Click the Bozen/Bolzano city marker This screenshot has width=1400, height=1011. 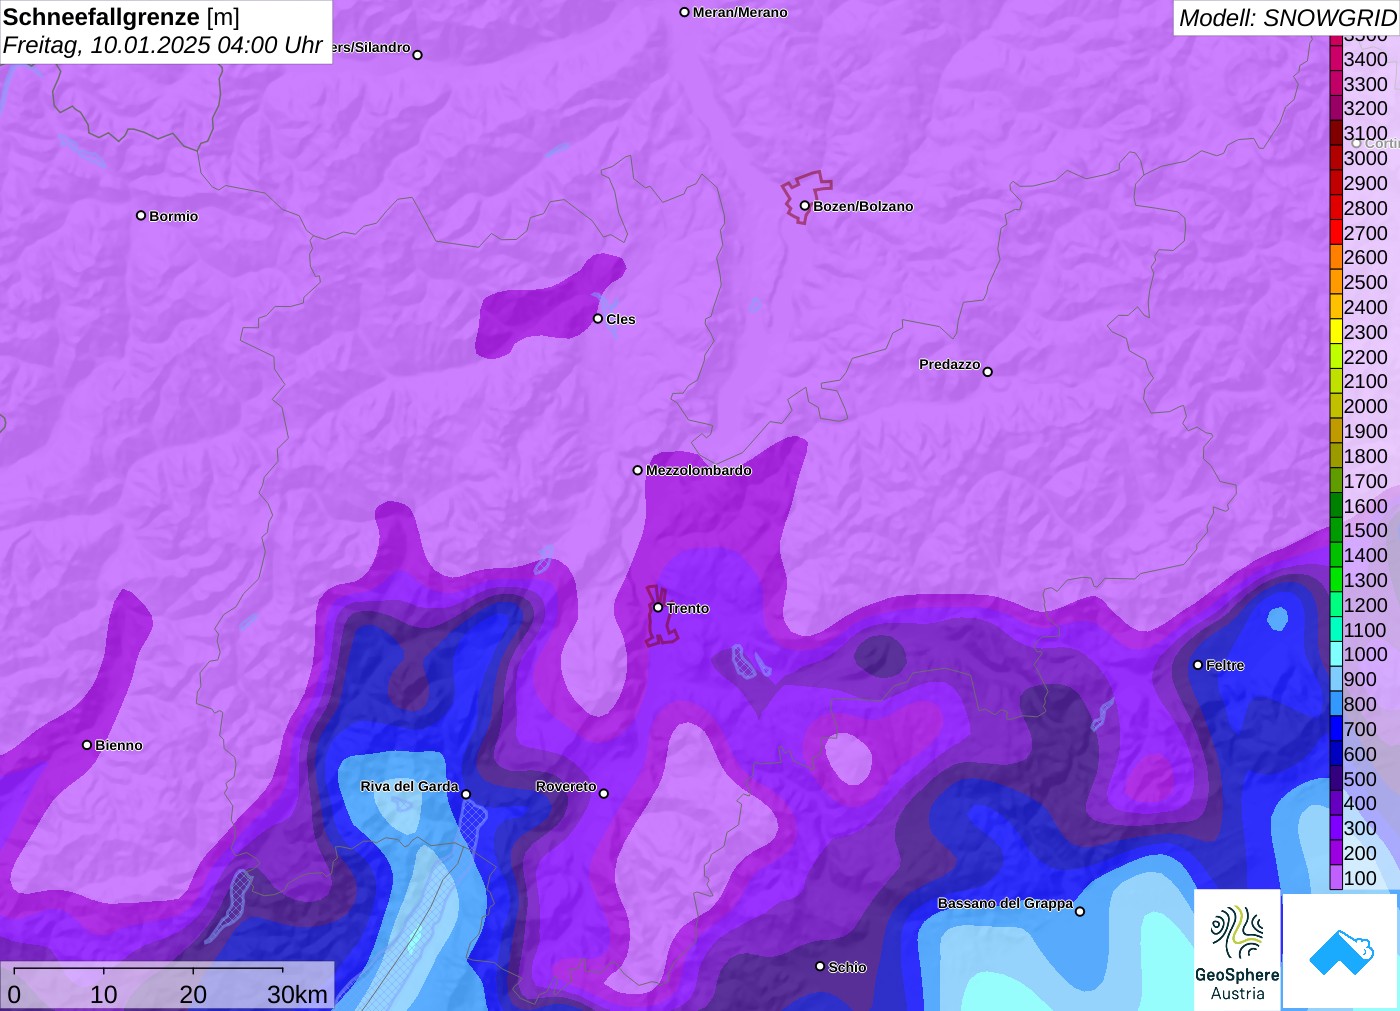804,206
